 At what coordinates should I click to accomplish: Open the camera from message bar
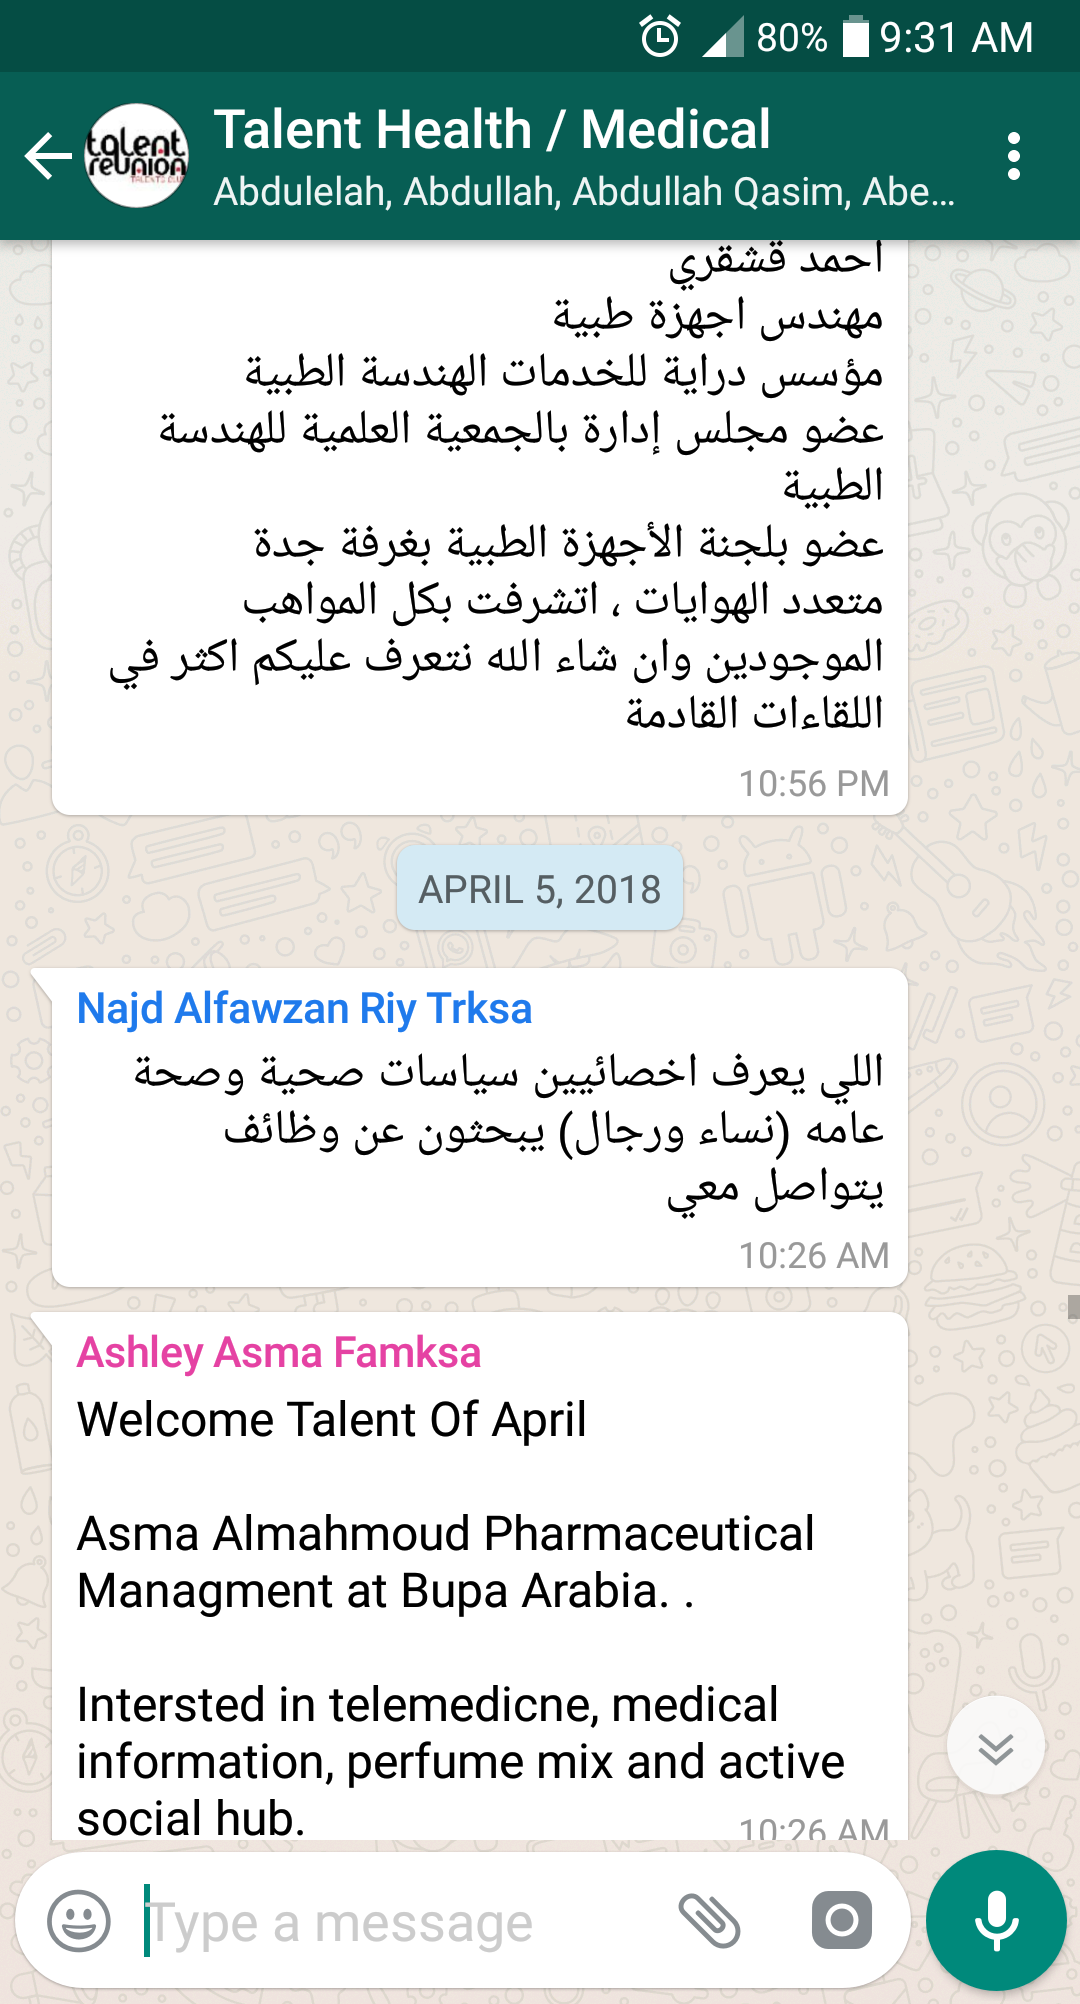[x=841, y=1921]
